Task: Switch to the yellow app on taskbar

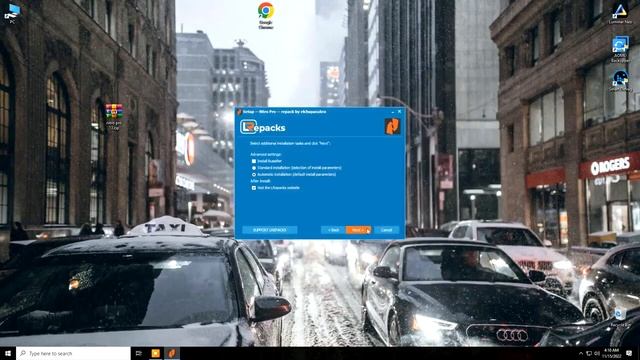Action: [x=156, y=353]
